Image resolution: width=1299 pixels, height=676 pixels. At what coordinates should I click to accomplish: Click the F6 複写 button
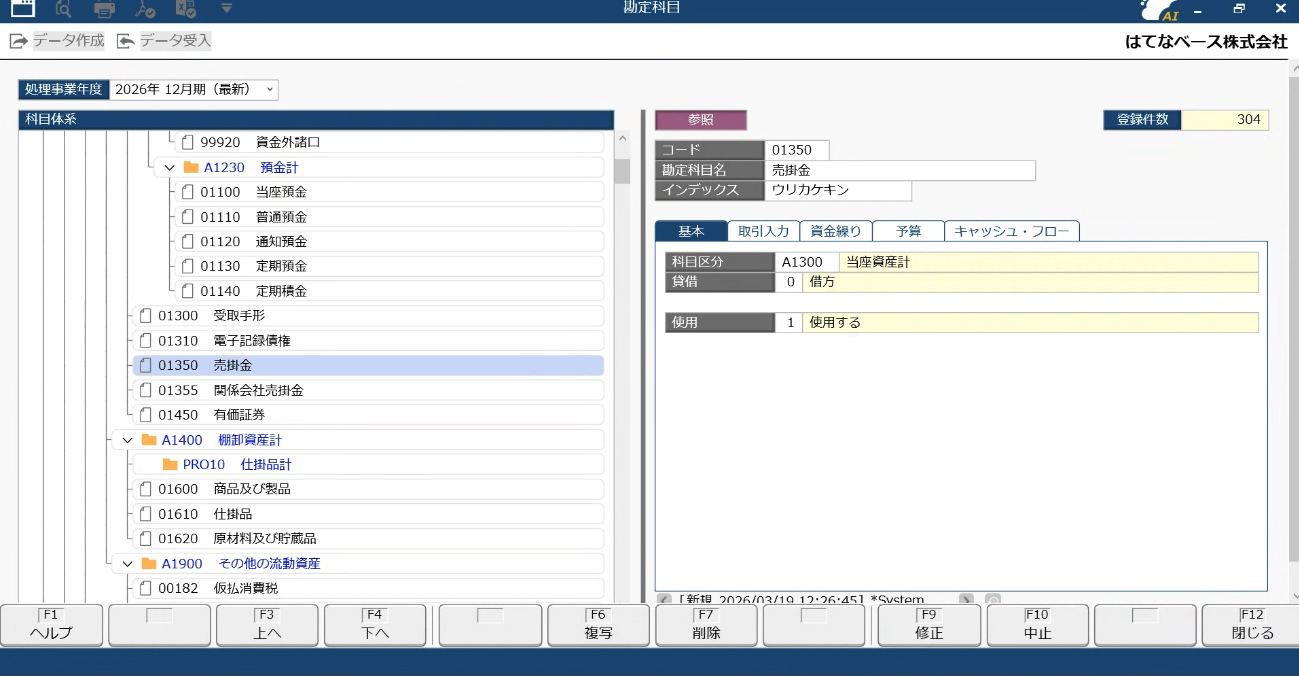598,625
